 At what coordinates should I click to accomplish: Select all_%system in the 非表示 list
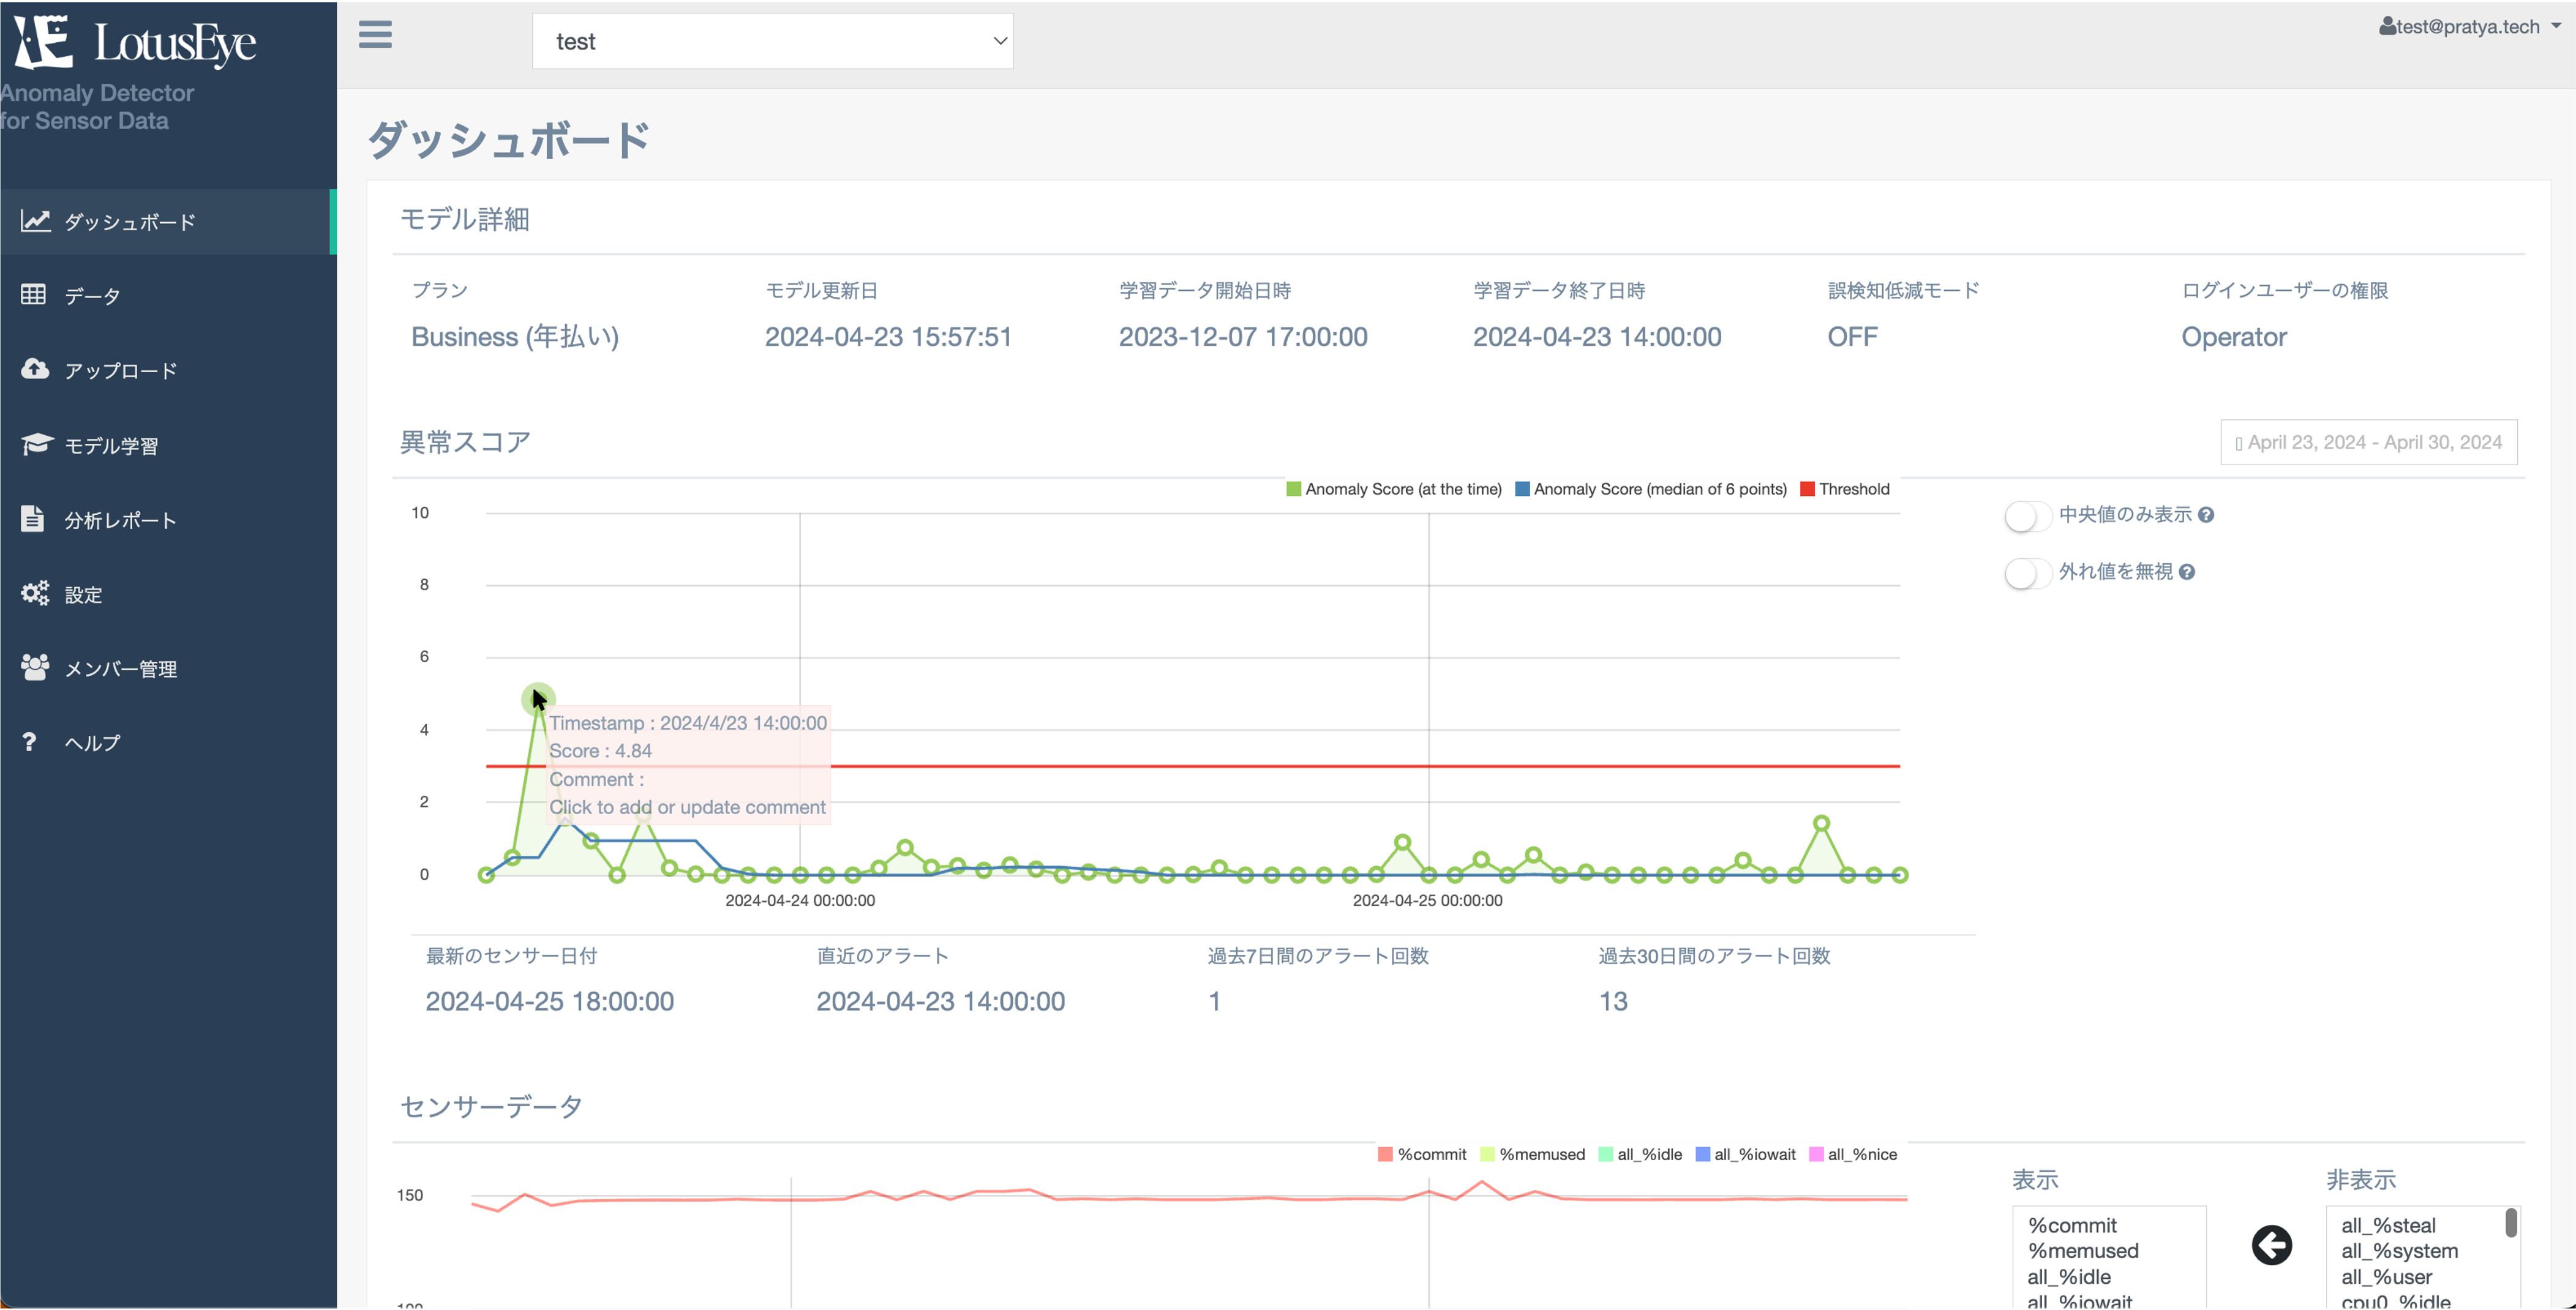(x=2399, y=1251)
